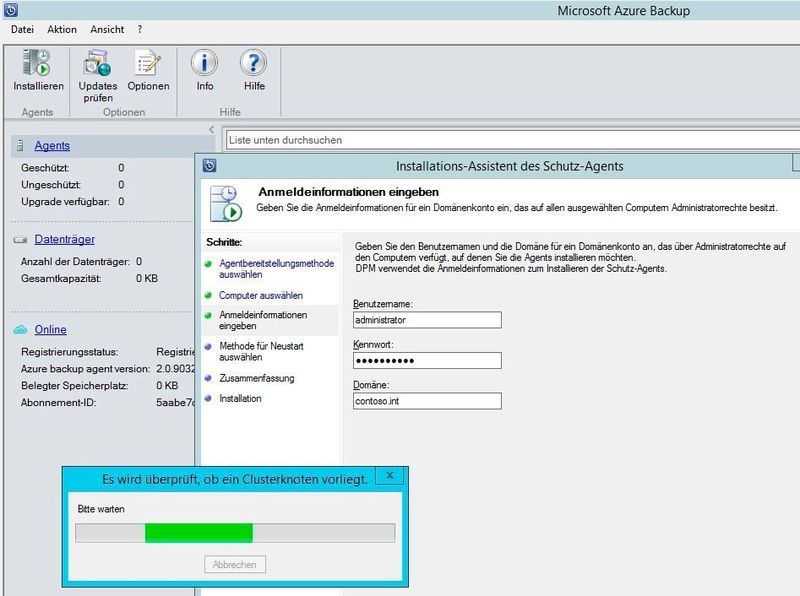Select step Installation
This screenshot has width=800, height=596.
pos(240,399)
